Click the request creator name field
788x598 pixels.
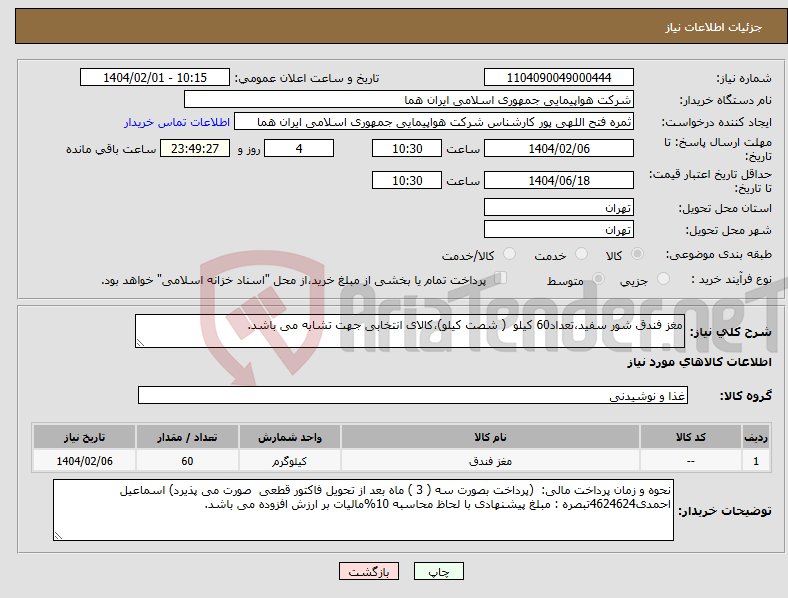434,122
